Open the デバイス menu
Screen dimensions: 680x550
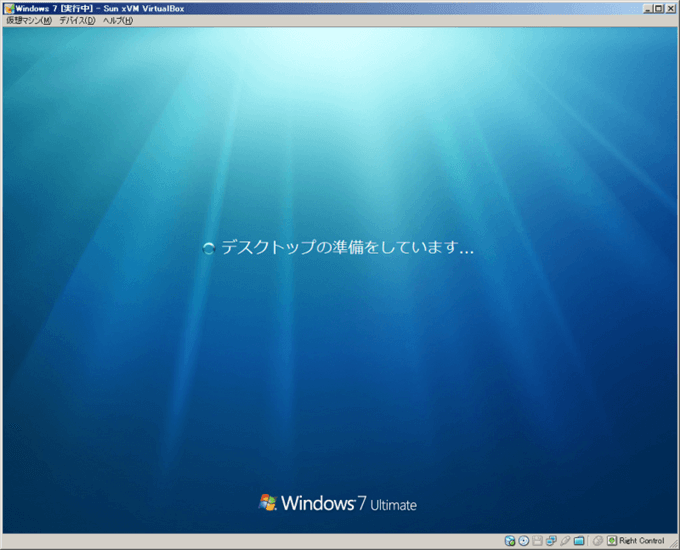[77, 21]
